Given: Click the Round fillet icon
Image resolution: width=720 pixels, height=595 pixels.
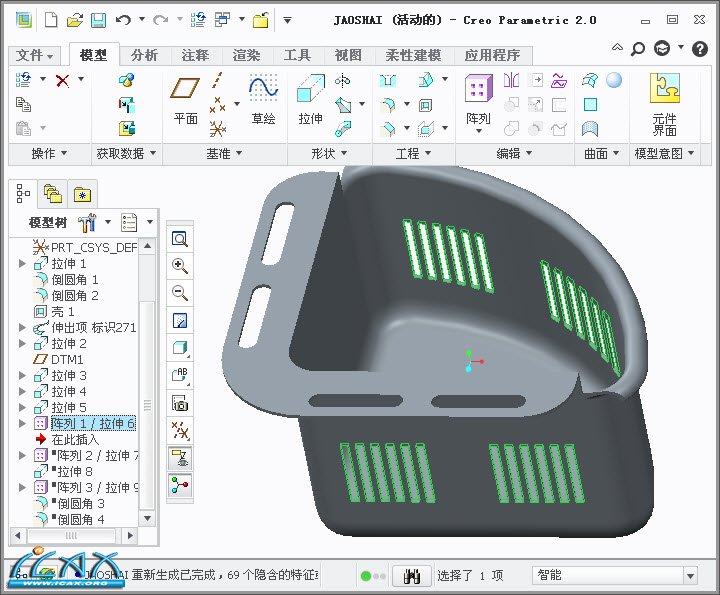Looking at the screenshot, I should click(388, 106).
